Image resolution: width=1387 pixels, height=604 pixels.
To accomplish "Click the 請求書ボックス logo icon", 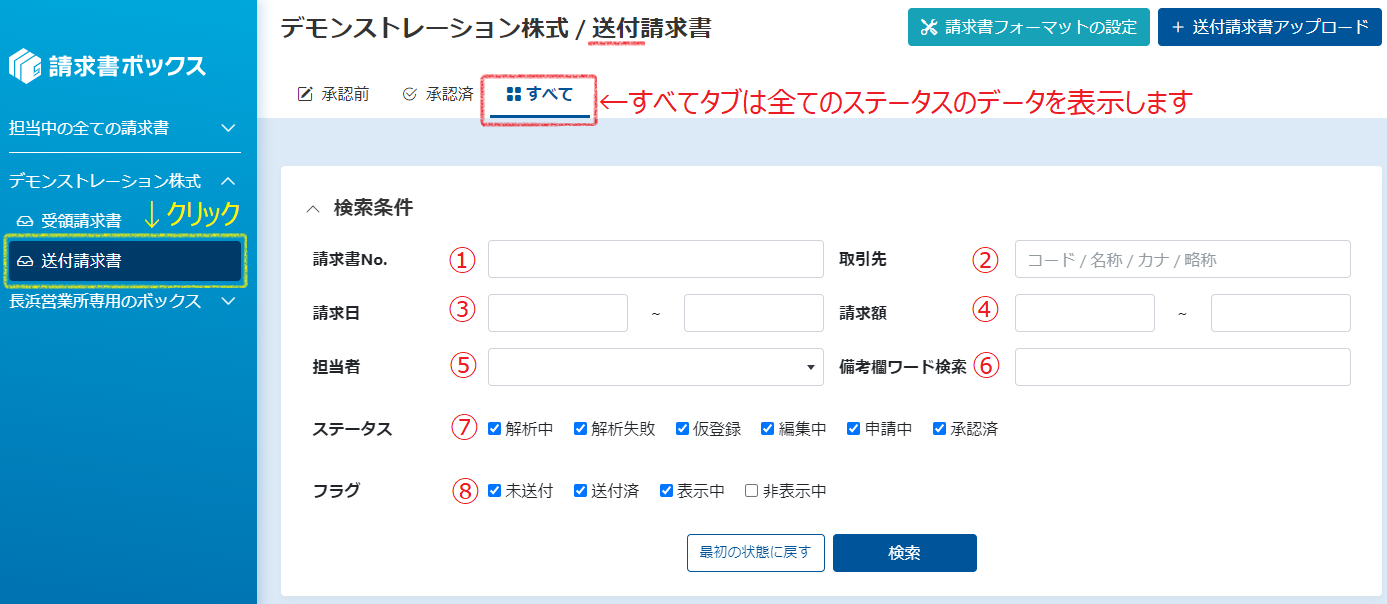I will point(26,66).
